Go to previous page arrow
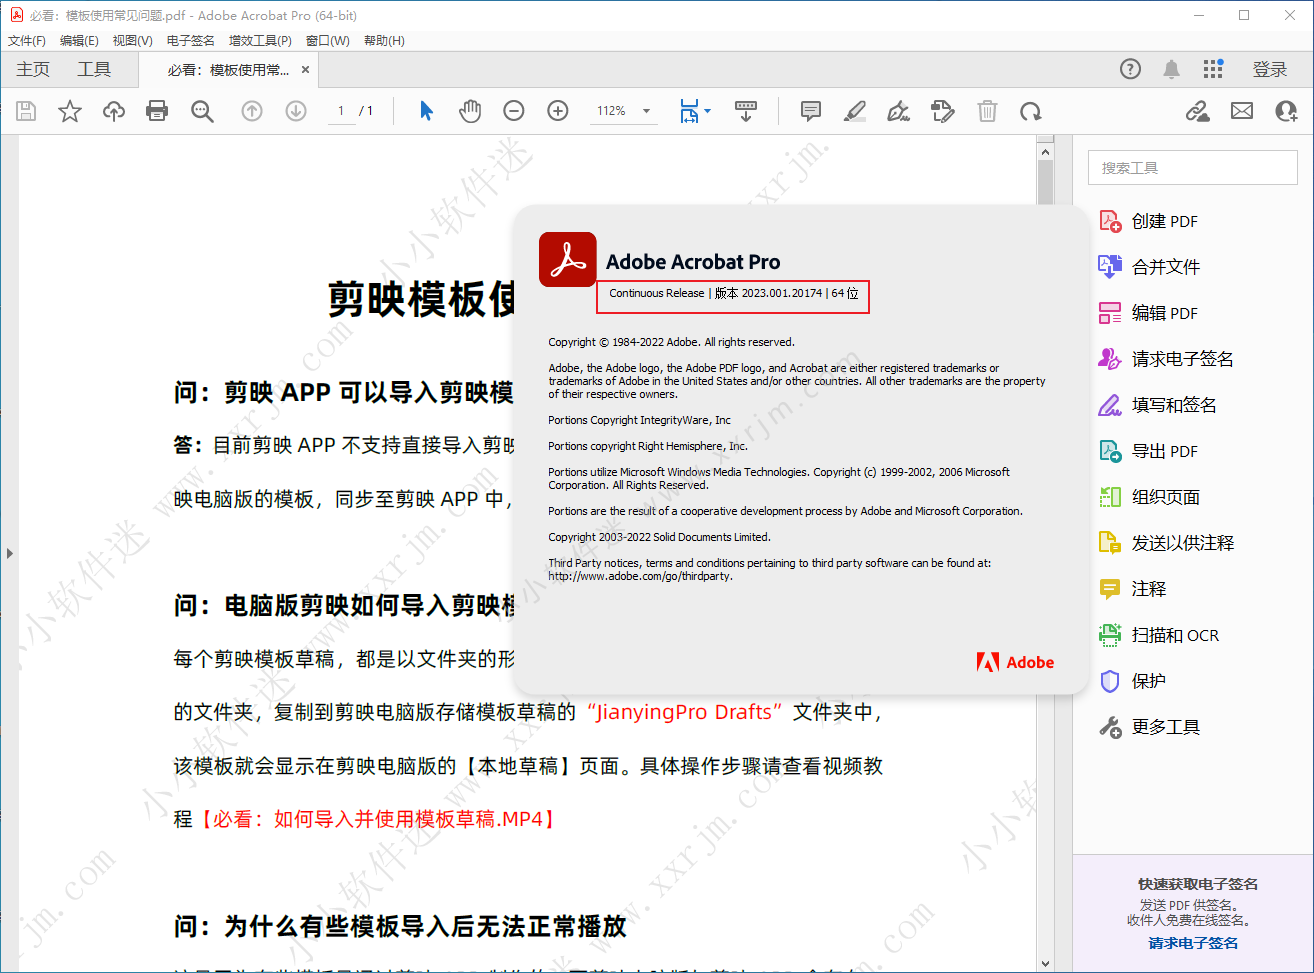Image resolution: width=1314 pixels, height=973 pixels. tap(252, 111)
